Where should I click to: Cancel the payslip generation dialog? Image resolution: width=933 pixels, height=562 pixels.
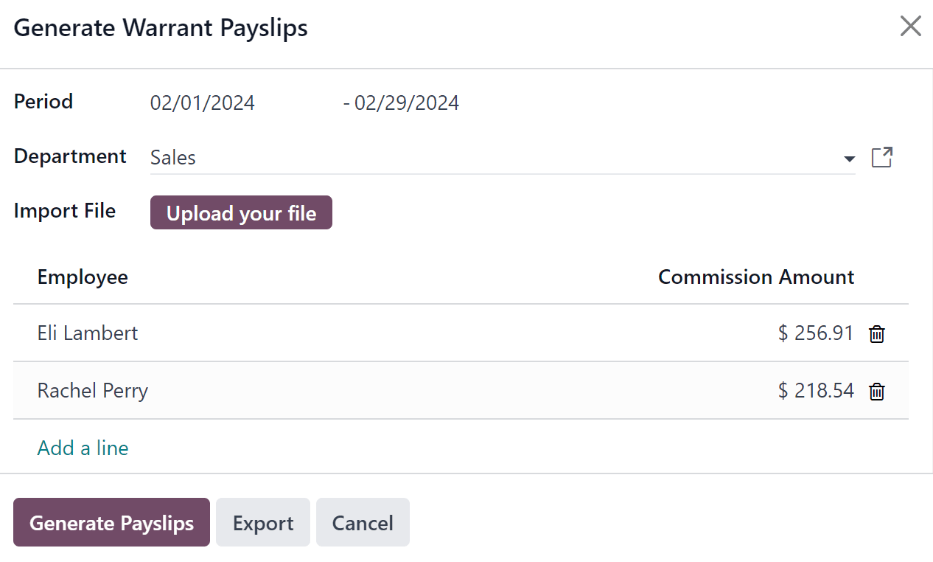click(x=362, y=523)
